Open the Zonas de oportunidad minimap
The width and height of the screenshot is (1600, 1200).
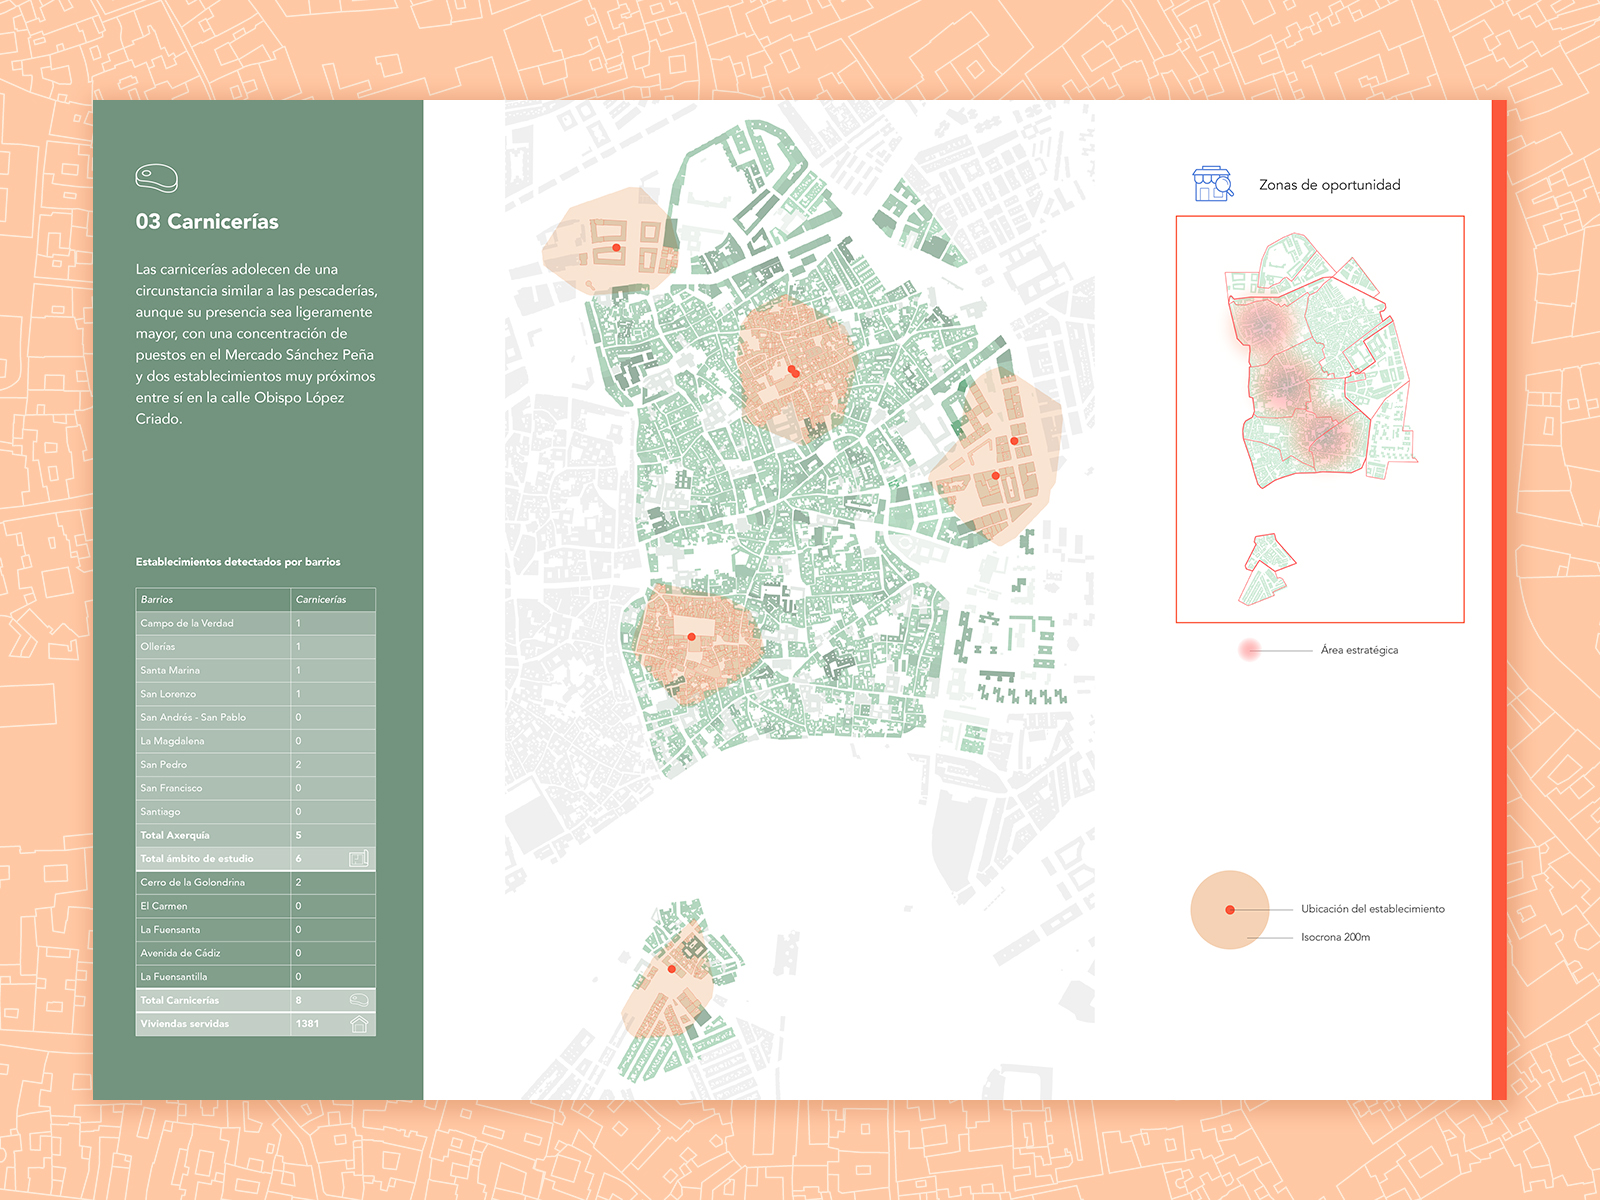point(1319,419)
